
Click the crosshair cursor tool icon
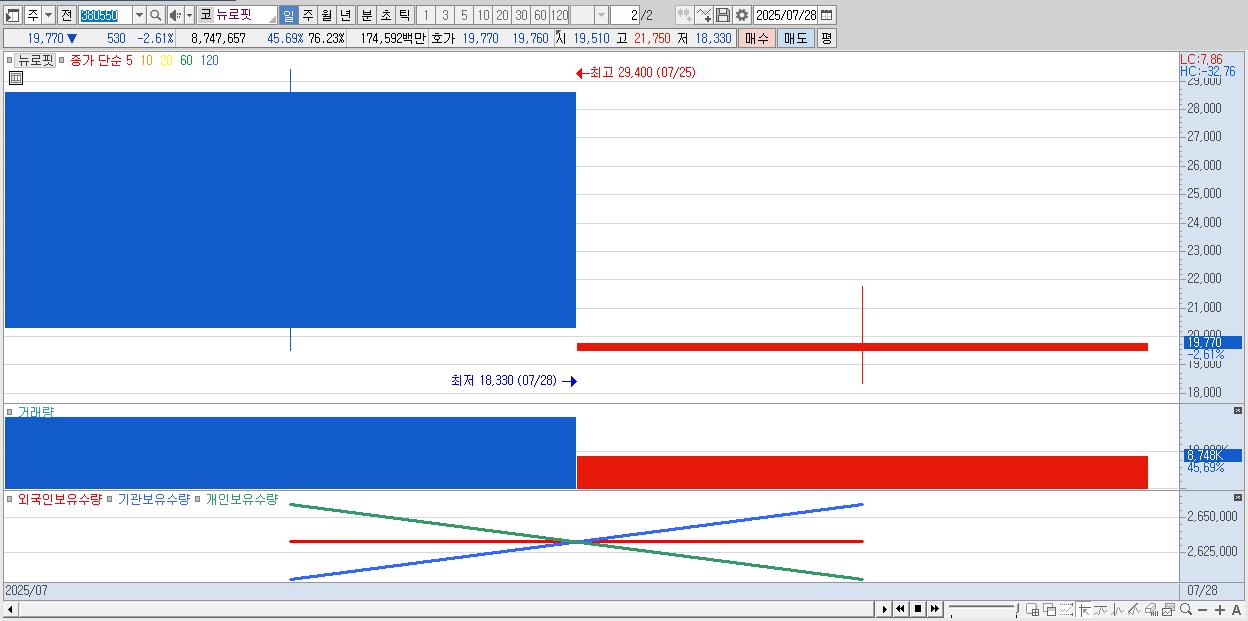pyautogui.click(x=1084, y=609)
